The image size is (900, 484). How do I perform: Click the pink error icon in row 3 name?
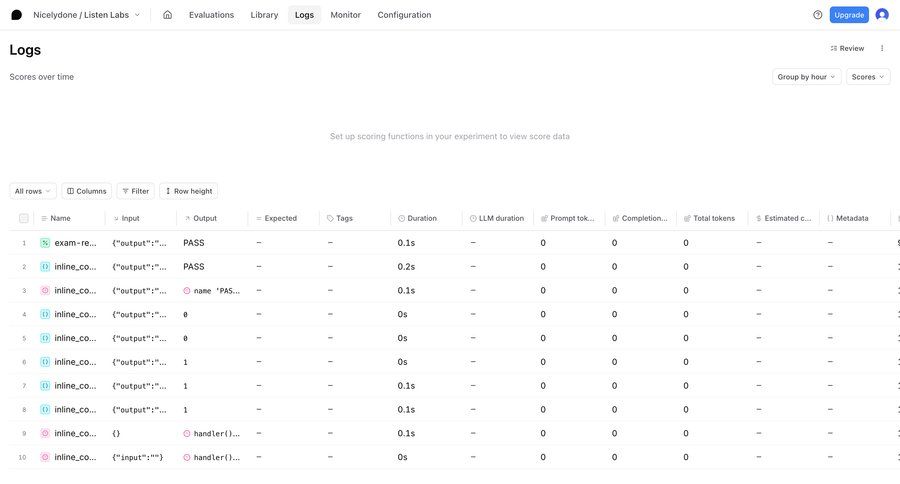45,291
